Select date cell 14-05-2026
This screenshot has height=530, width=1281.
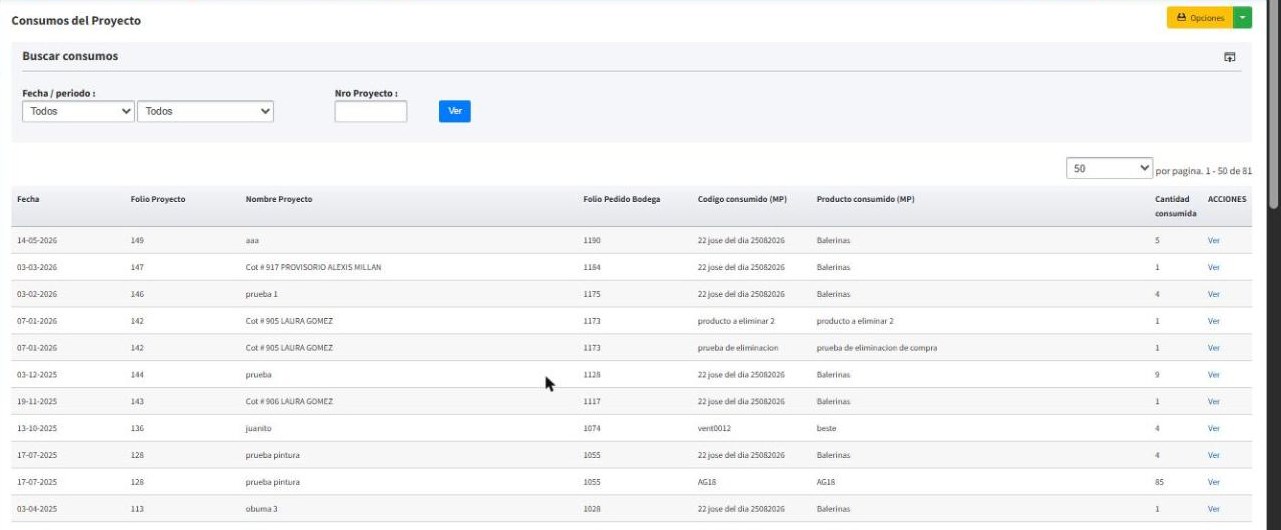37,241
